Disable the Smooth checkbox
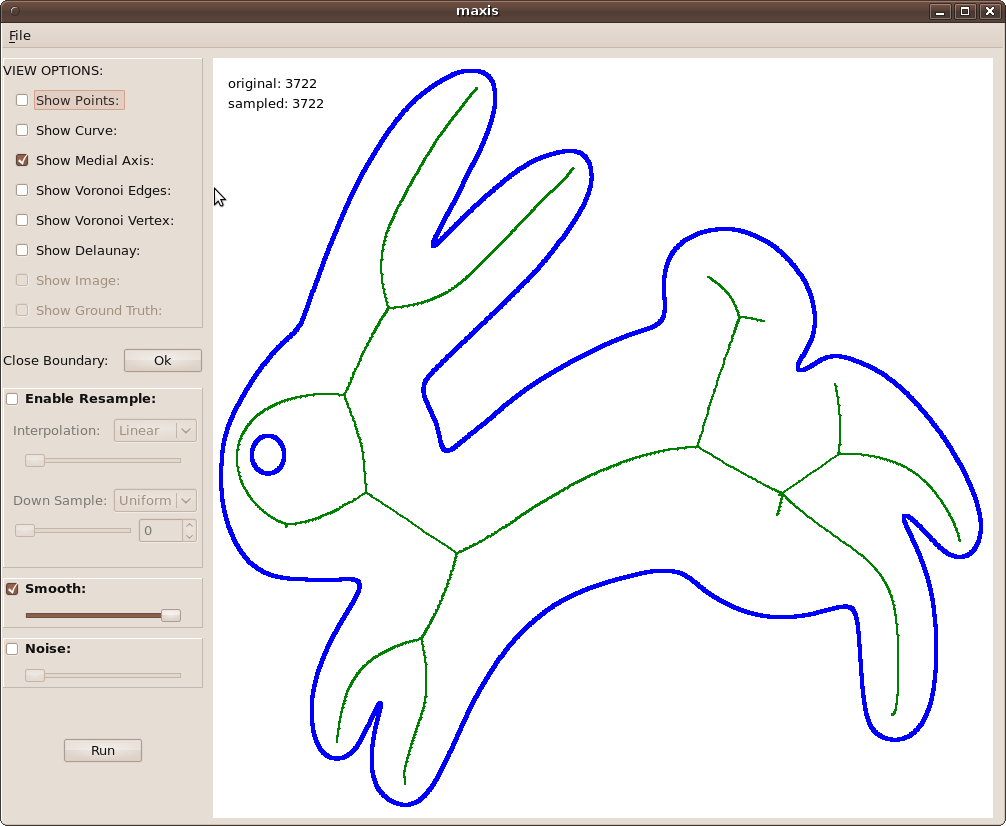 [12, 589]
